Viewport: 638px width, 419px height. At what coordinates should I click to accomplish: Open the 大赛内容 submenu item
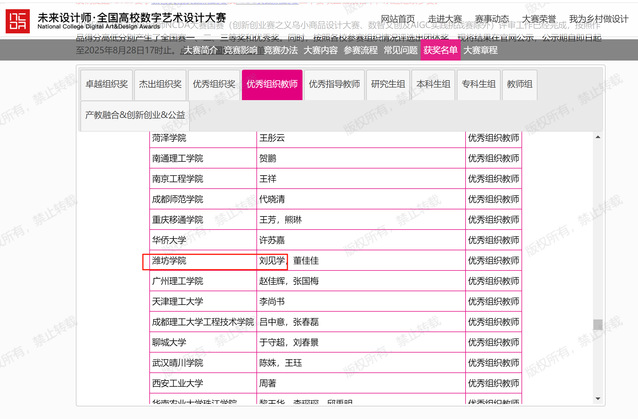tap(321, 49)
